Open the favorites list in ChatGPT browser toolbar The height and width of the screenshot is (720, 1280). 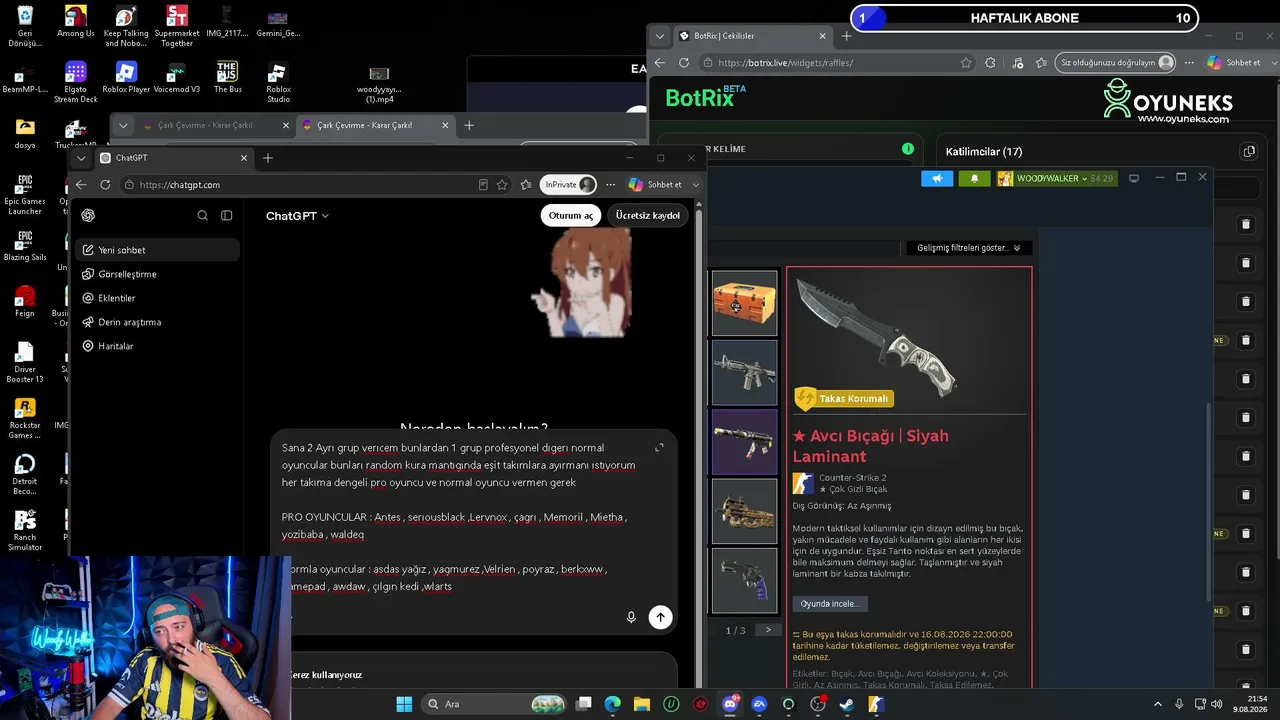tap(526, 185)
